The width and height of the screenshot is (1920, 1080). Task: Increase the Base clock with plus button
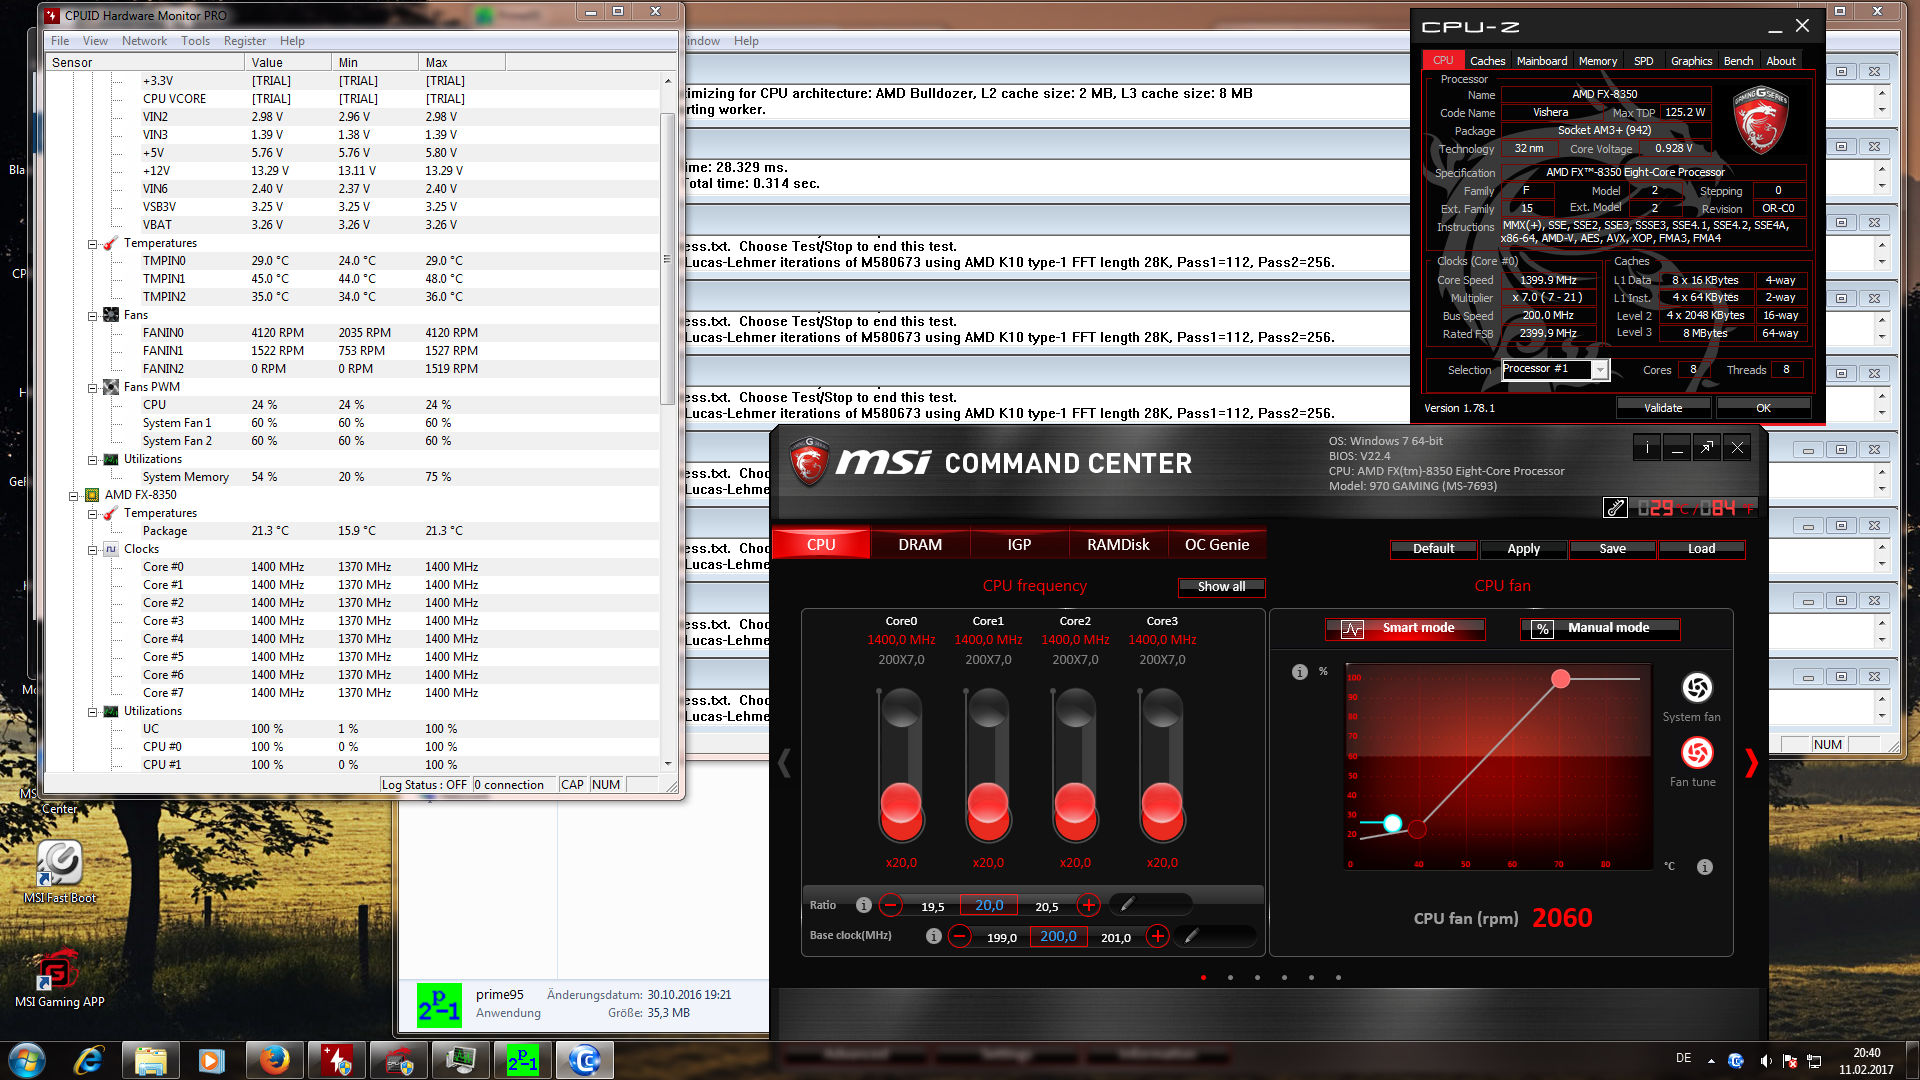1157,936
